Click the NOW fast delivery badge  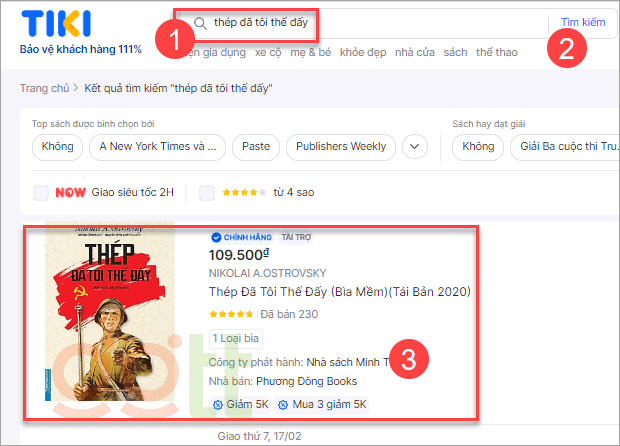[x=70, y=192]
